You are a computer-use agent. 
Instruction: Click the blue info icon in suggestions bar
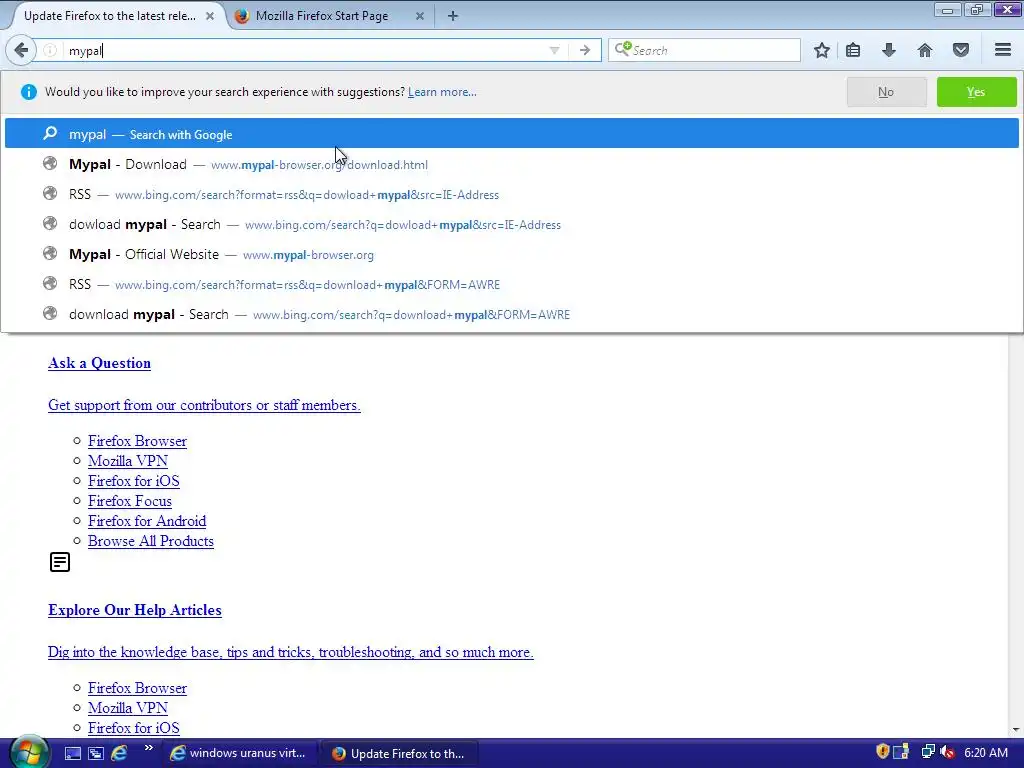(x=29, y=92)
